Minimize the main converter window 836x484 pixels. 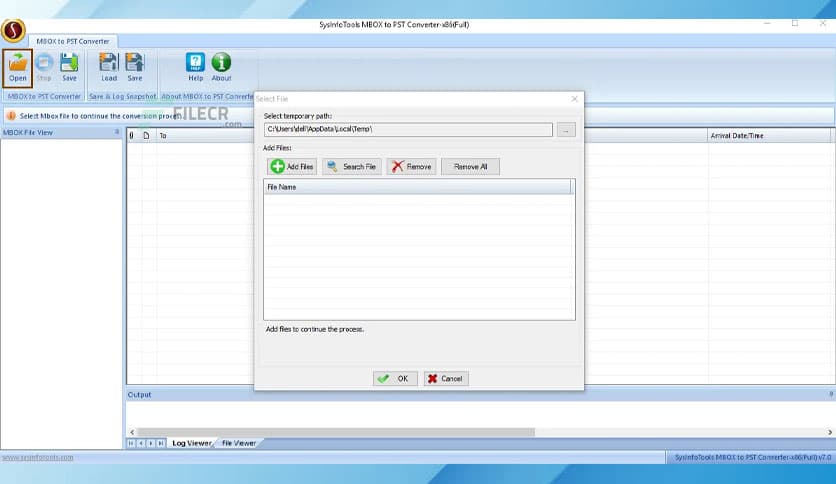767,23
